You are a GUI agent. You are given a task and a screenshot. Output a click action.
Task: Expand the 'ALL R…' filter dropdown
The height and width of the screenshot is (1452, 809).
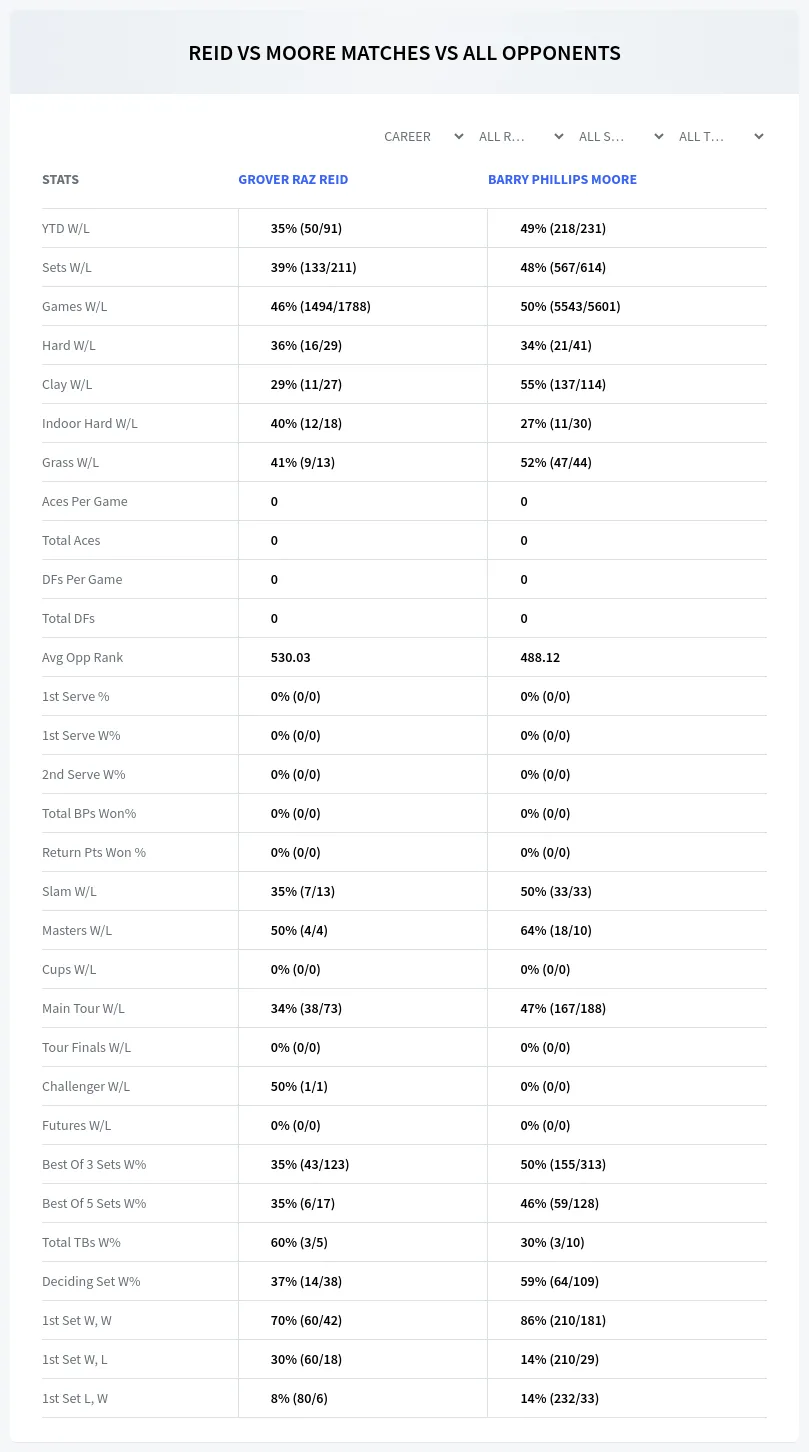521,136
